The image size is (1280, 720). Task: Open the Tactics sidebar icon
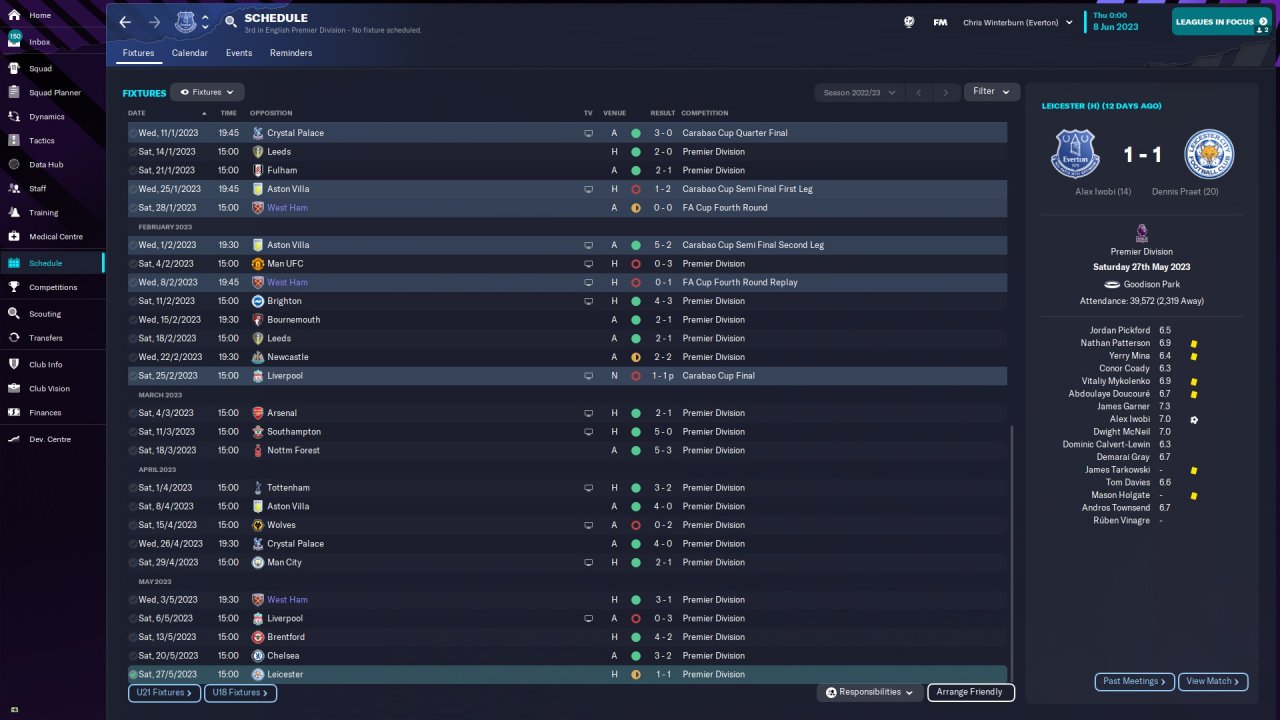pyautogui.click(x=14, y=141)
